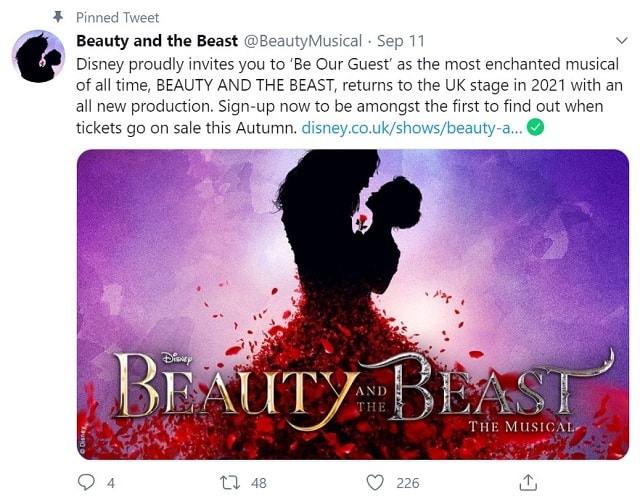Click the silhouetted couple with rose in poster
Image resolution: width=640 pixels, height=499 pixels.
(348, 224)
